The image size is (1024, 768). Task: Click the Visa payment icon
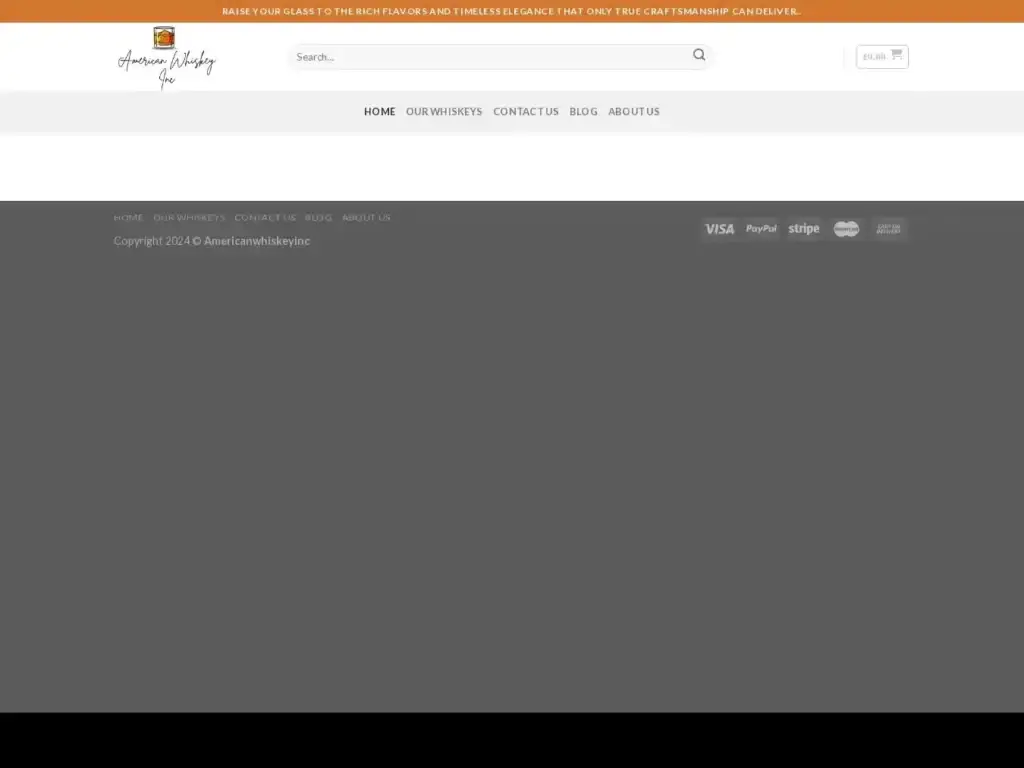coord(719,229)
